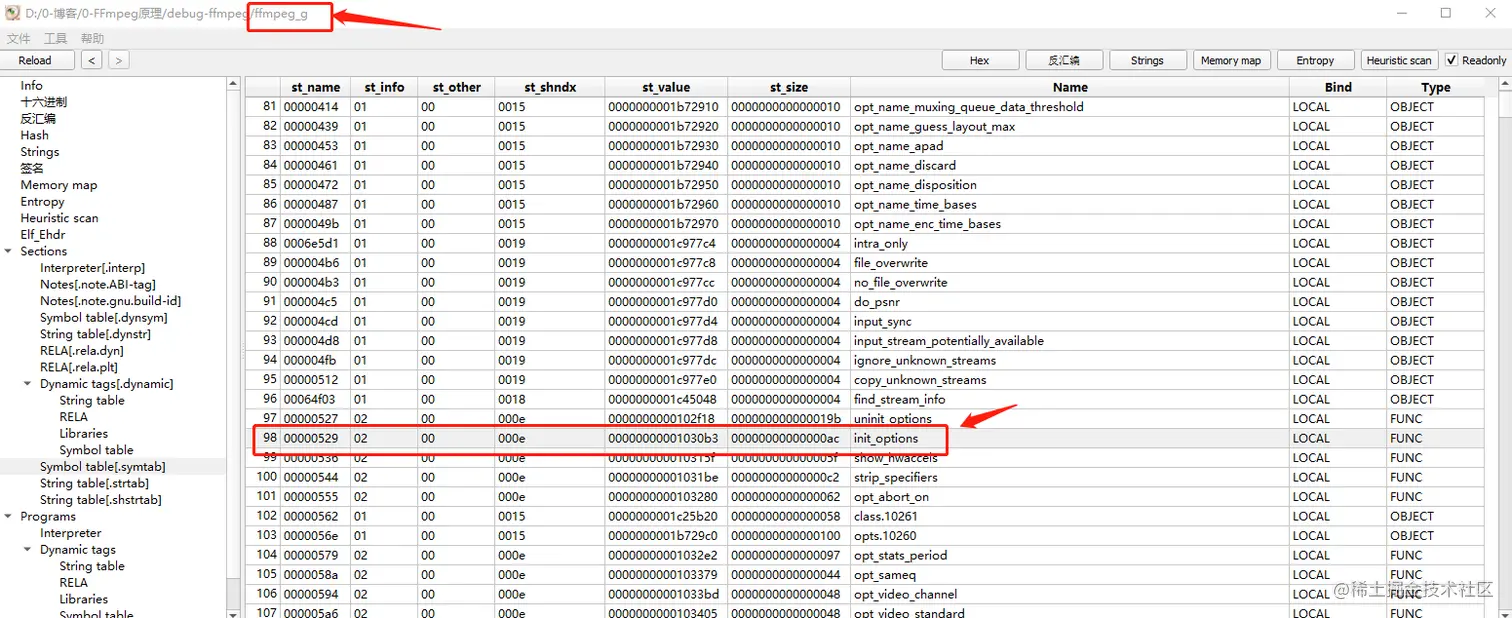Viewport: 1512px width, 618px height.
Task: Select the opt_abort_on name cell
Action: click(1070, 497)
